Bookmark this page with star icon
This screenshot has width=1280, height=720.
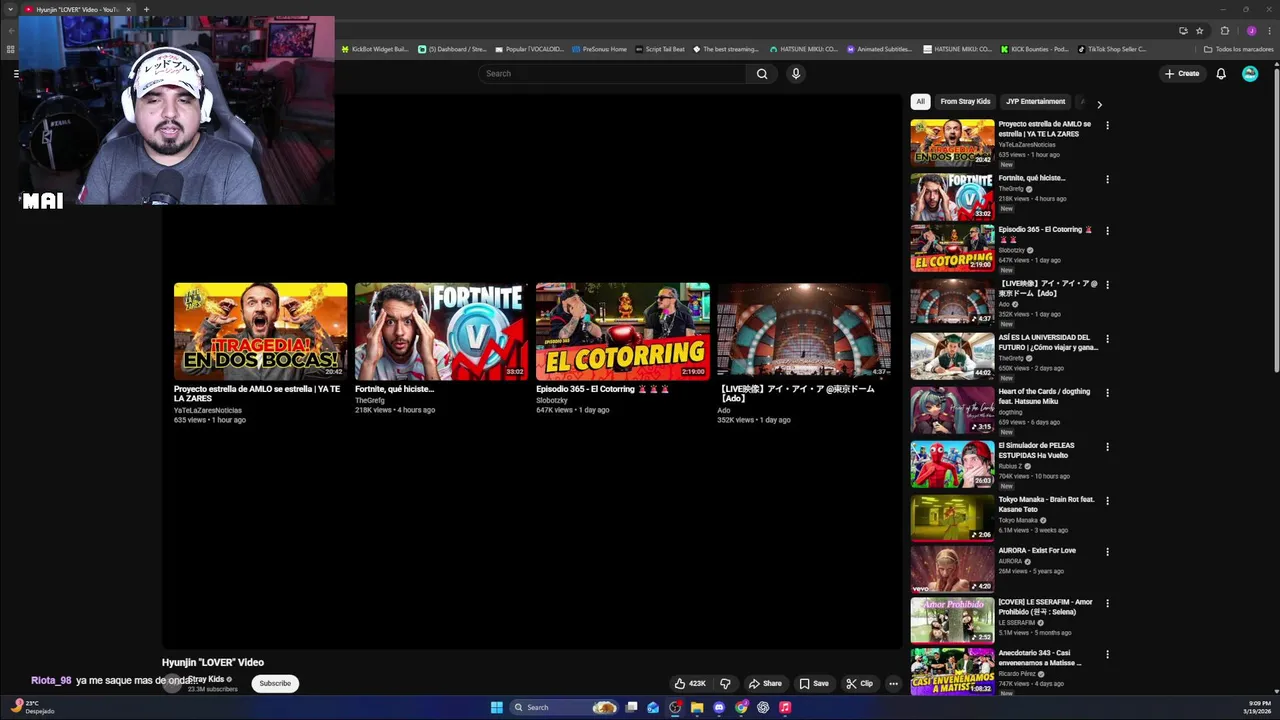click(1200, 30)
